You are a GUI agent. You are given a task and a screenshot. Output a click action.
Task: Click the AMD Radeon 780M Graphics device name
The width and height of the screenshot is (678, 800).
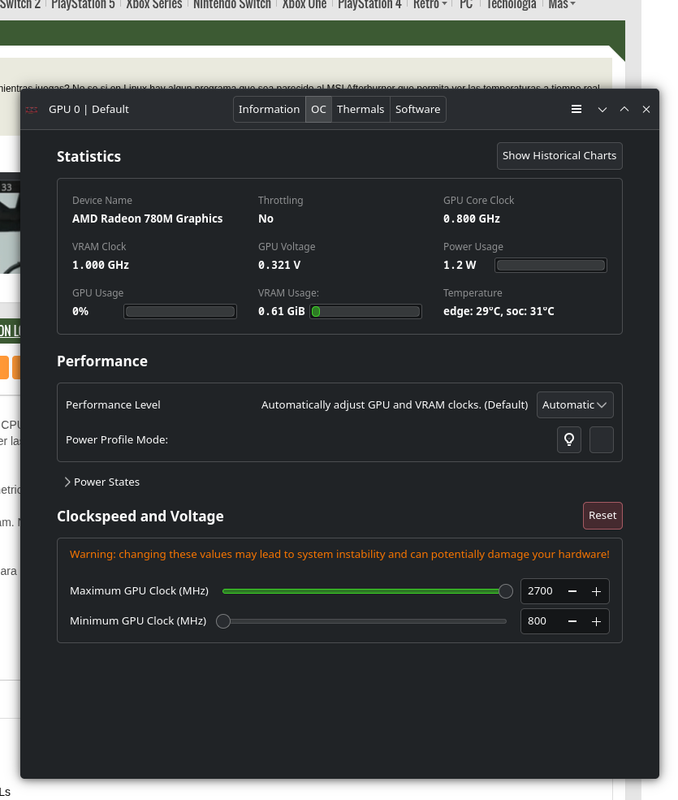[x=147, y=218]
